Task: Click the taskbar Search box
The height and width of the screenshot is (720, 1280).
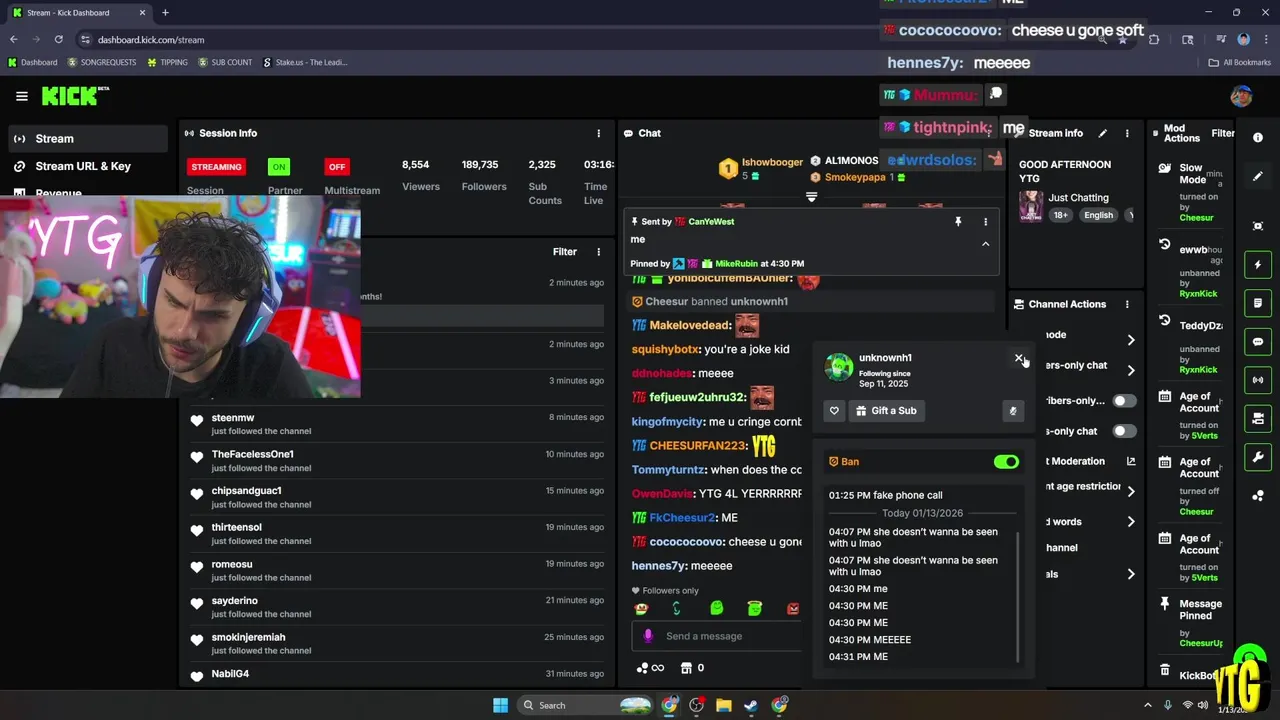Action: coord(586,705)
